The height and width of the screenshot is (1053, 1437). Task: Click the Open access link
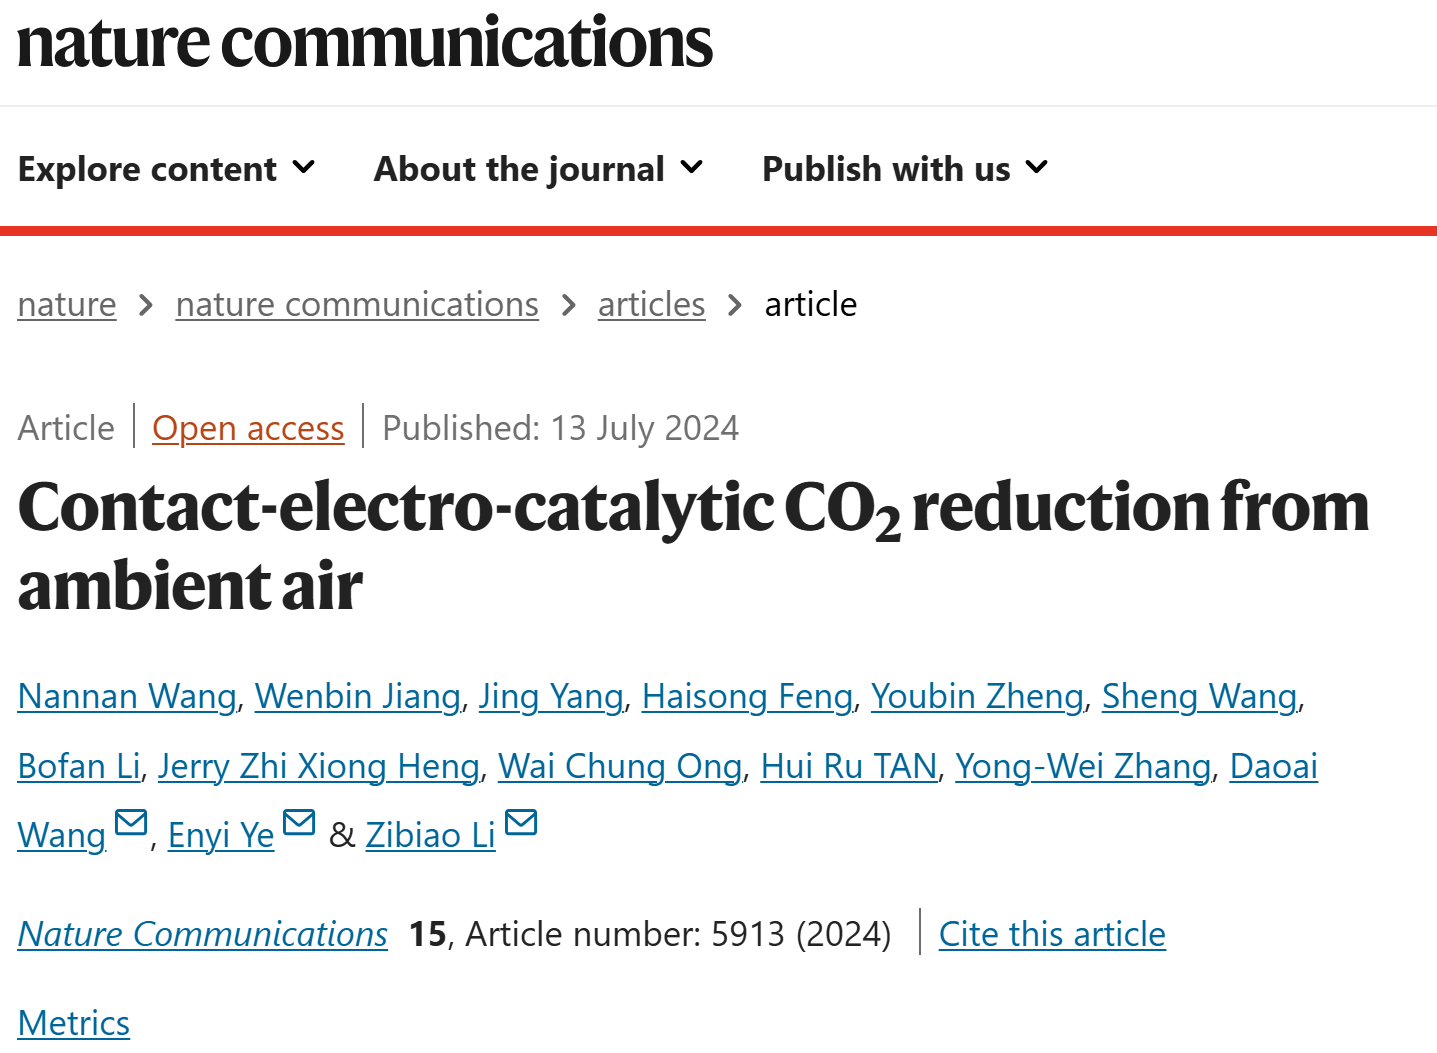248,428
